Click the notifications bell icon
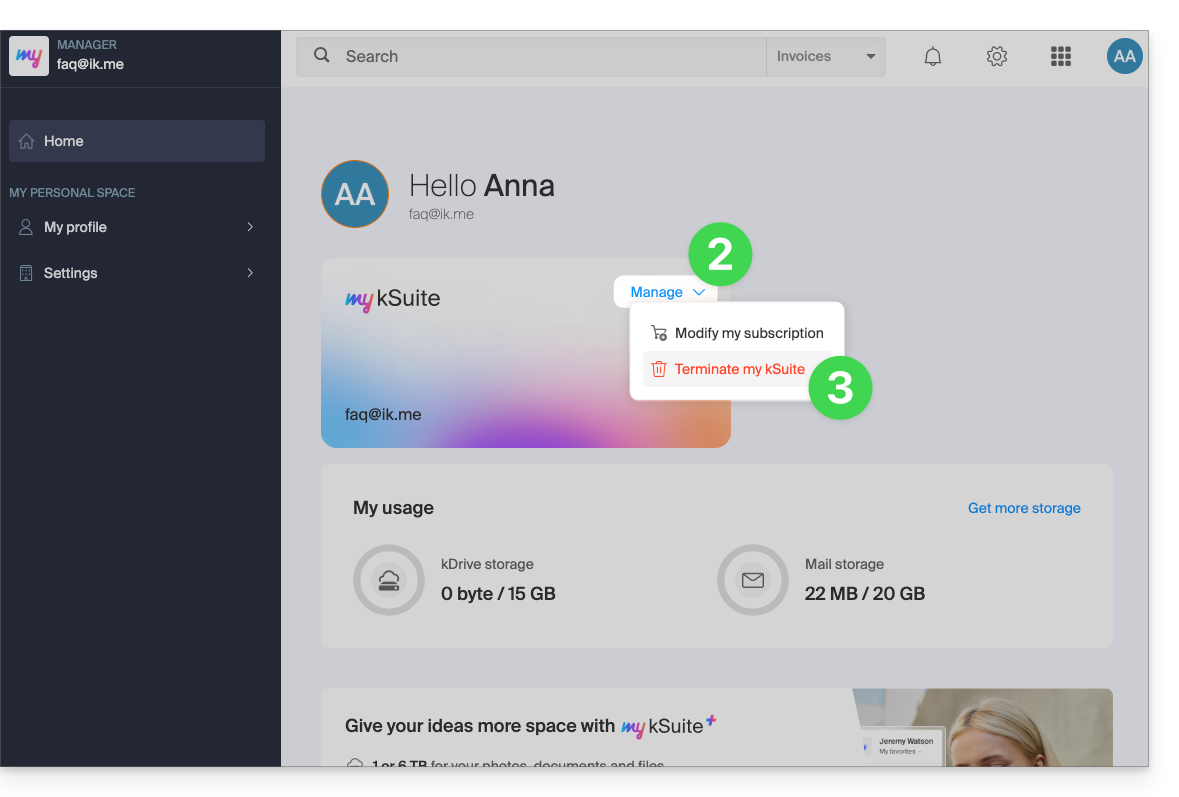Viewport: 1179px width, 797px height. click(932, 57)
